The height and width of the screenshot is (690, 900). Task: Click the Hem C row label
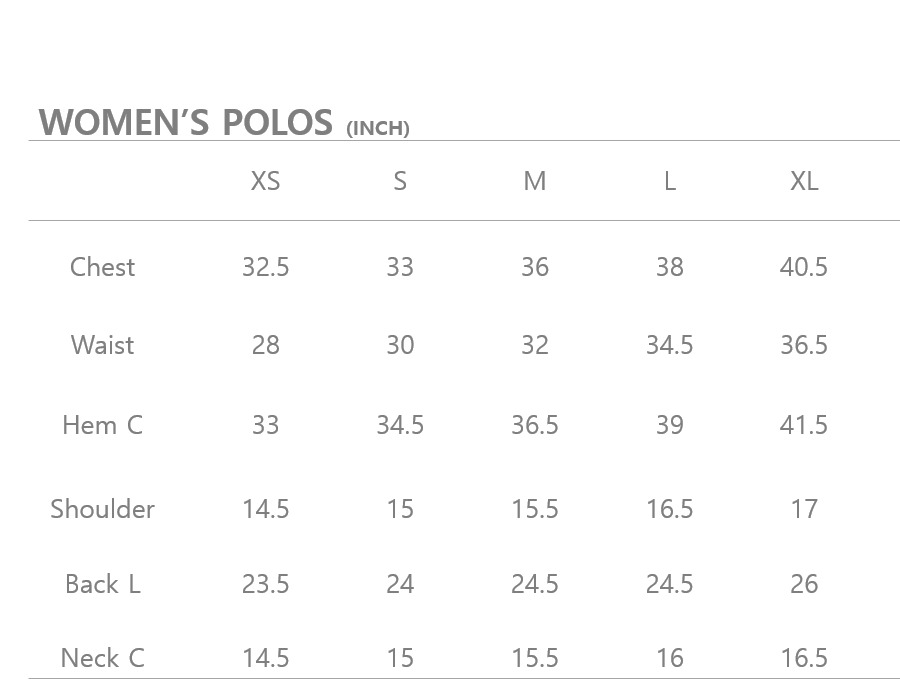tap(102, 425)
